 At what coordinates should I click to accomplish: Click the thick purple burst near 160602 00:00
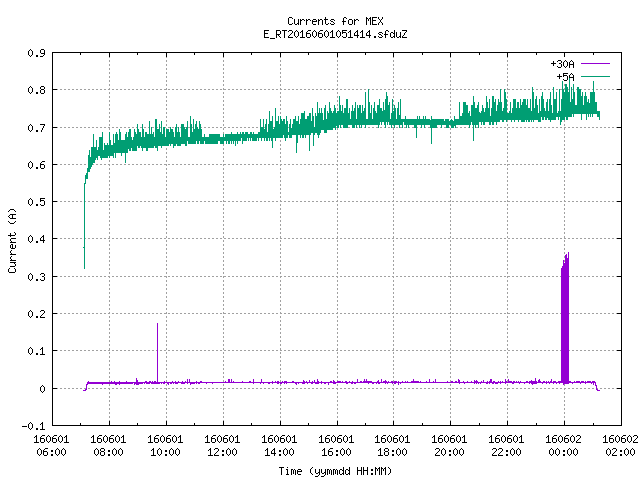[x=565, y=318]
